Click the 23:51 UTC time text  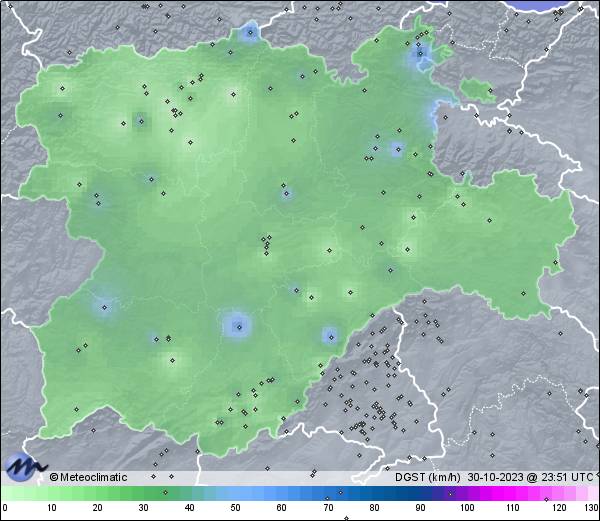(x=567, y=477)
